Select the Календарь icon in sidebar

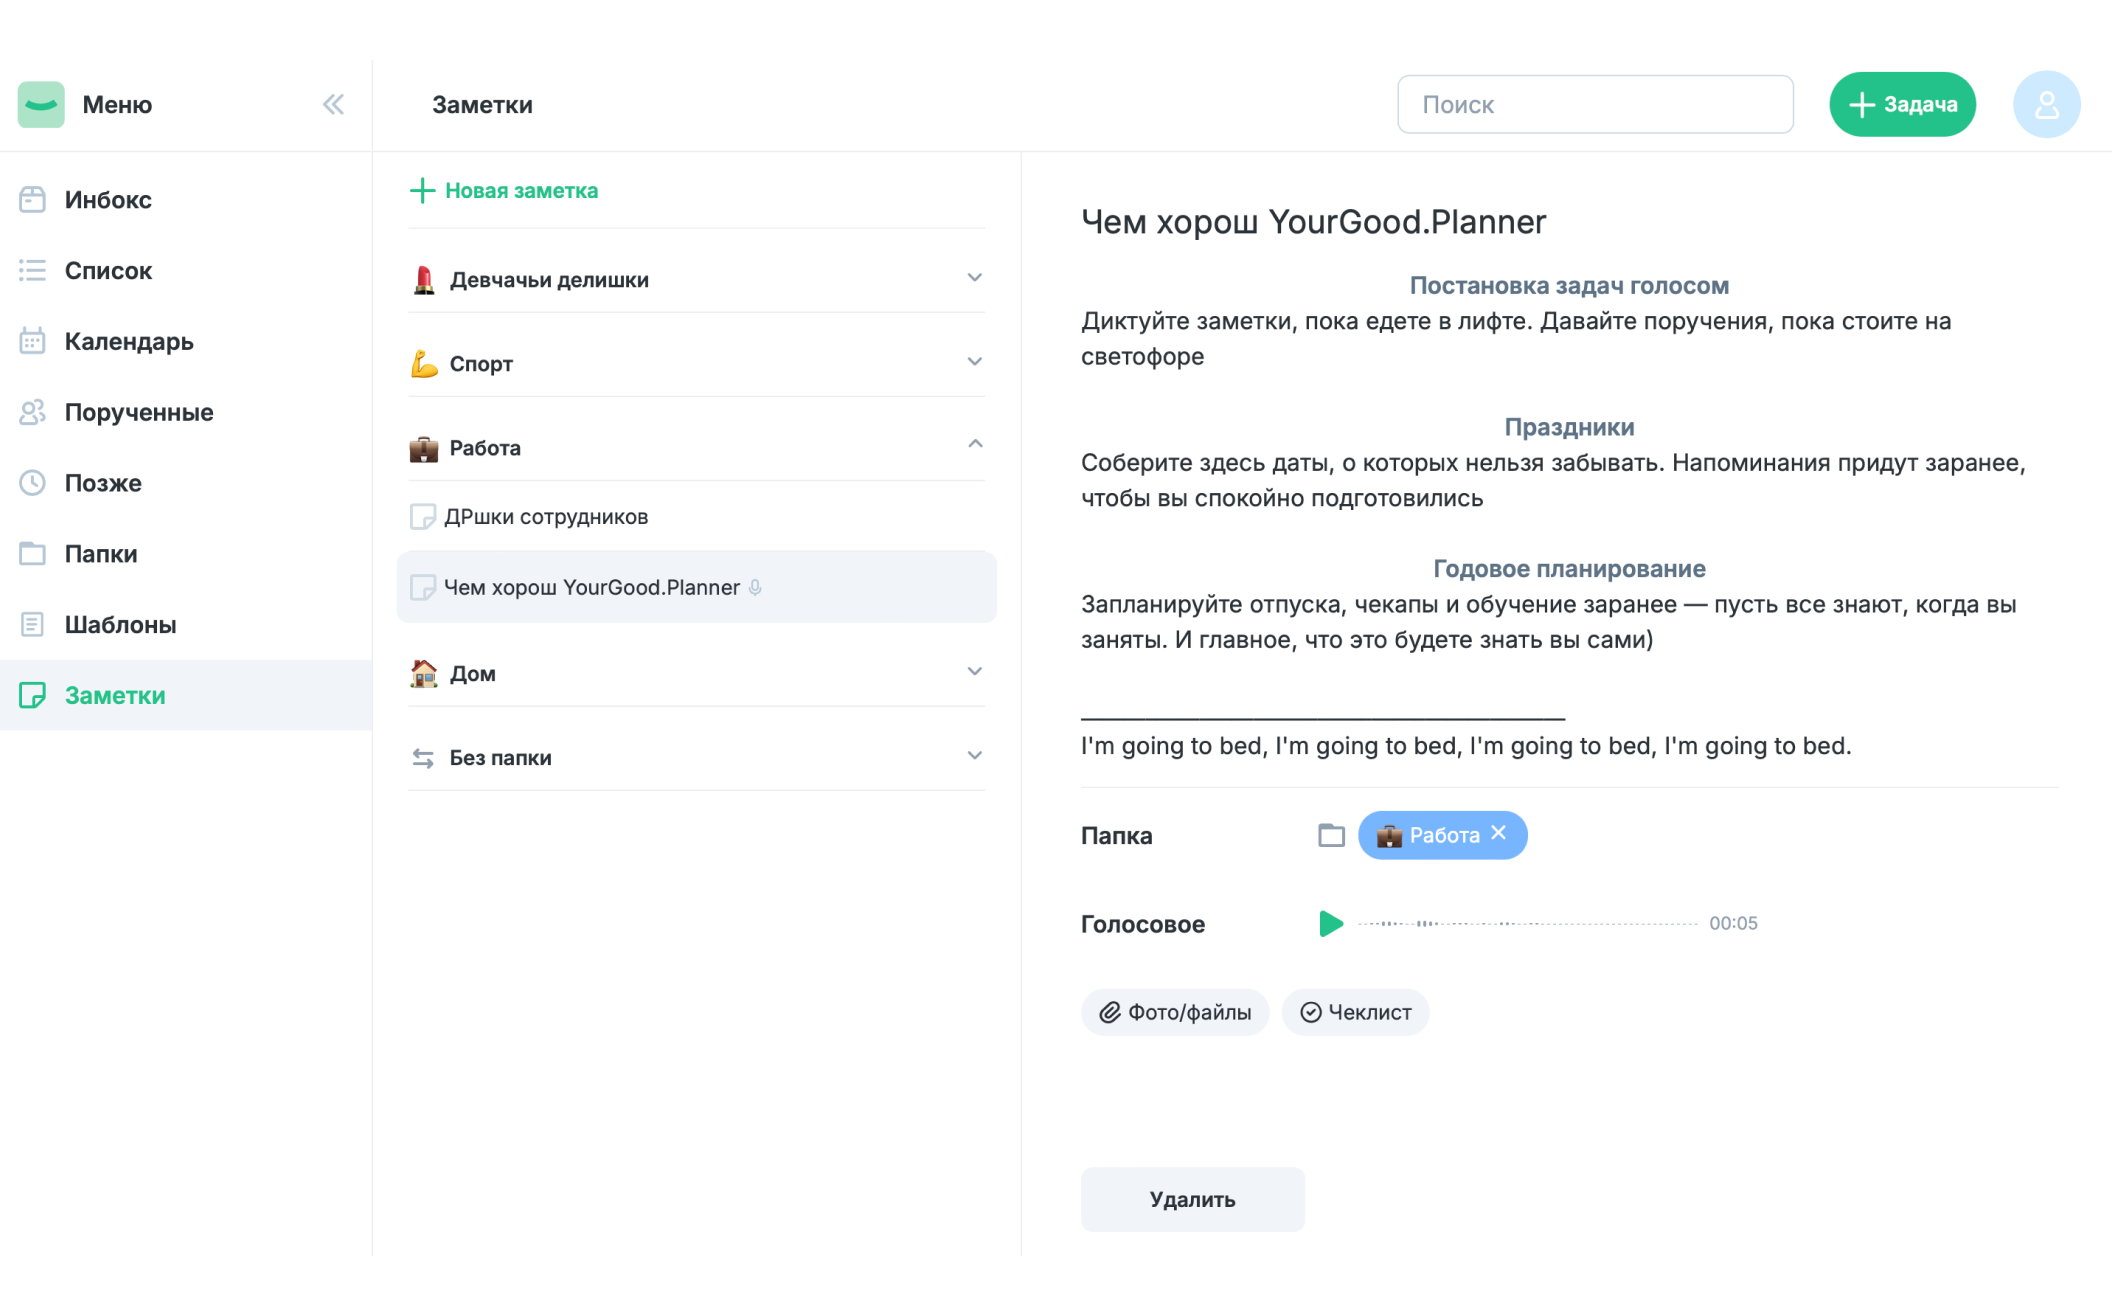33,341
